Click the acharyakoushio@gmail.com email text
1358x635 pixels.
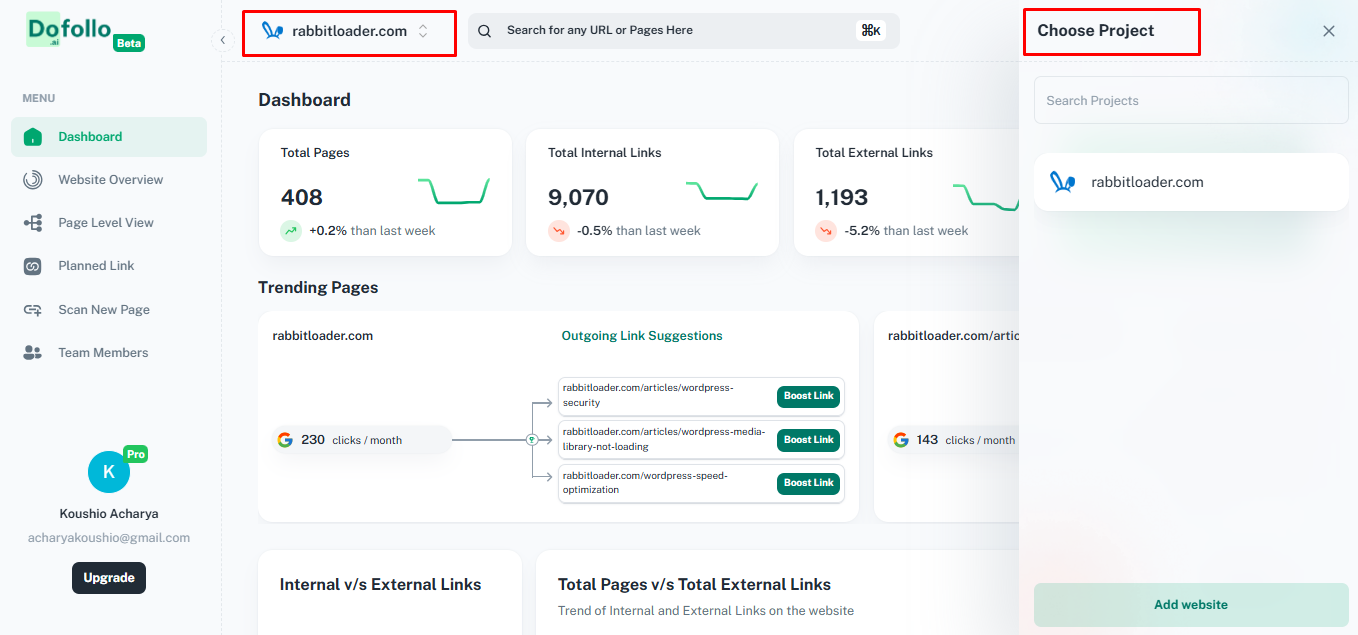tap(109, 538)
